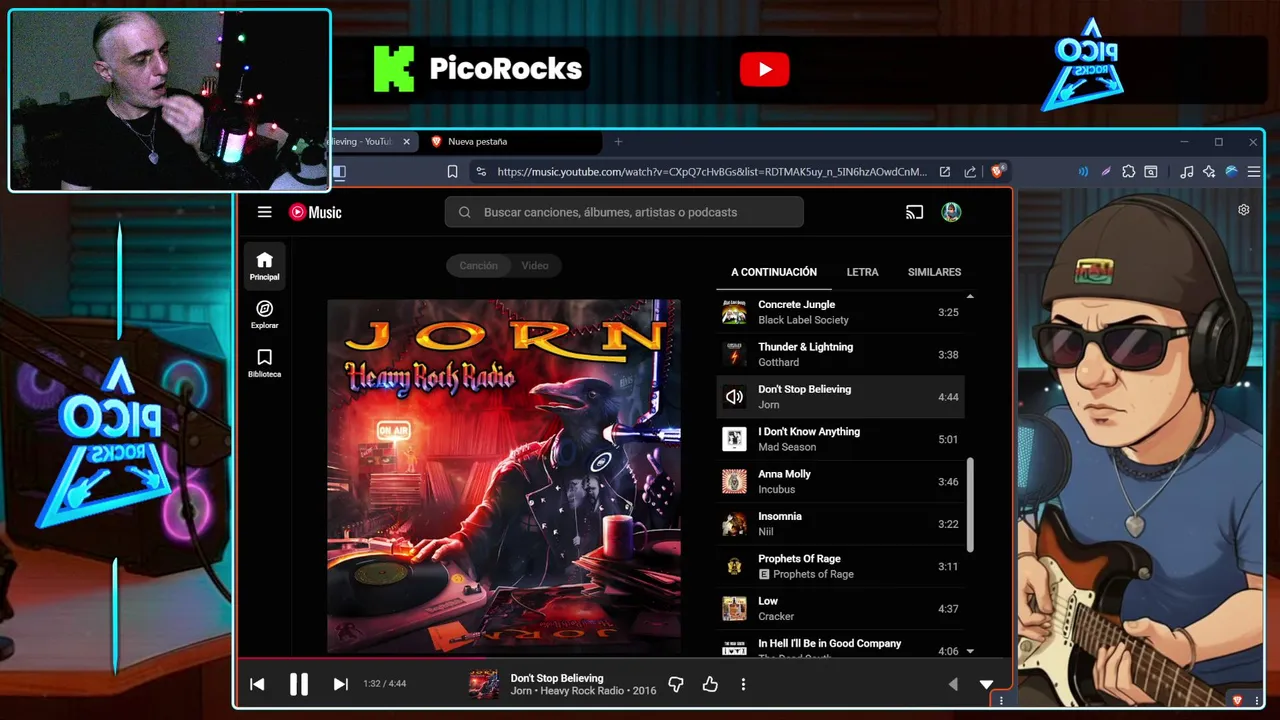1280x720 pixels.
Task: Play I Don't Know Anything by Mad Season
Action: click(x=840, y=439)
